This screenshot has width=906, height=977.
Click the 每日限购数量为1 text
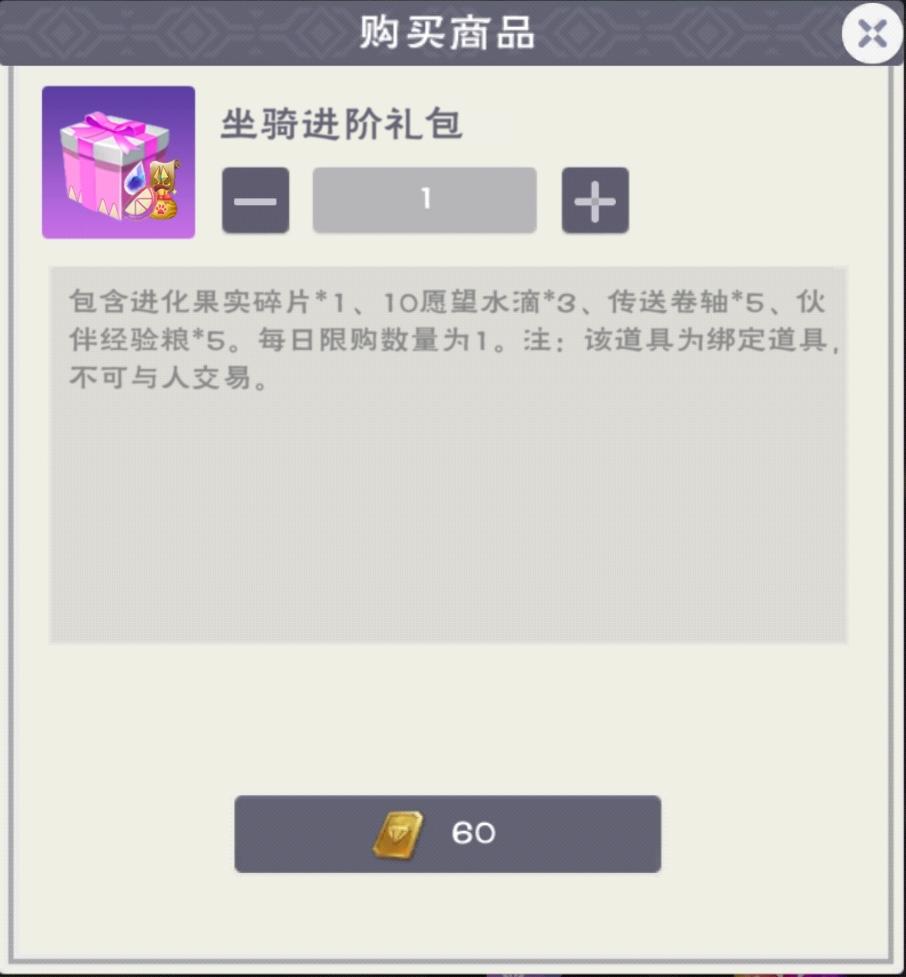[x=373, y=340]
